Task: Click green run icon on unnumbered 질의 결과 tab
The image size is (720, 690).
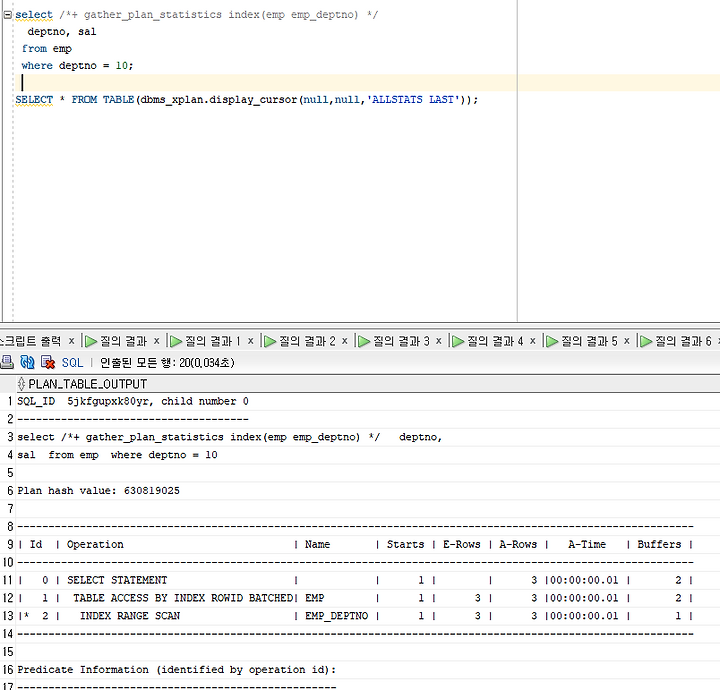Action: pos(91,341)
